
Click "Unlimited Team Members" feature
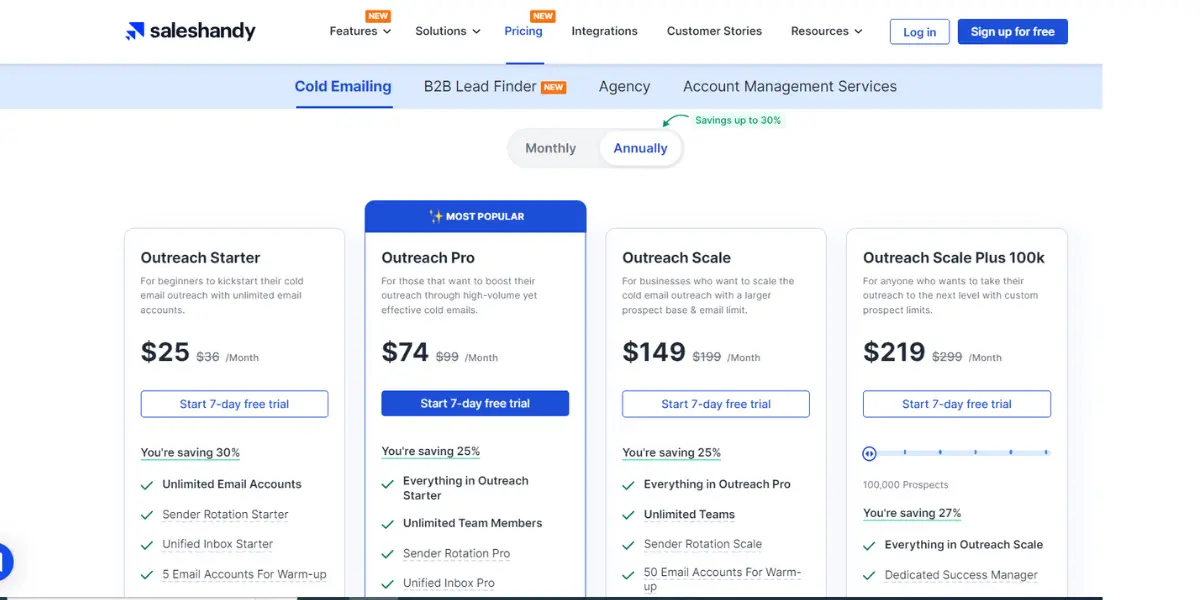click(473, 523)
